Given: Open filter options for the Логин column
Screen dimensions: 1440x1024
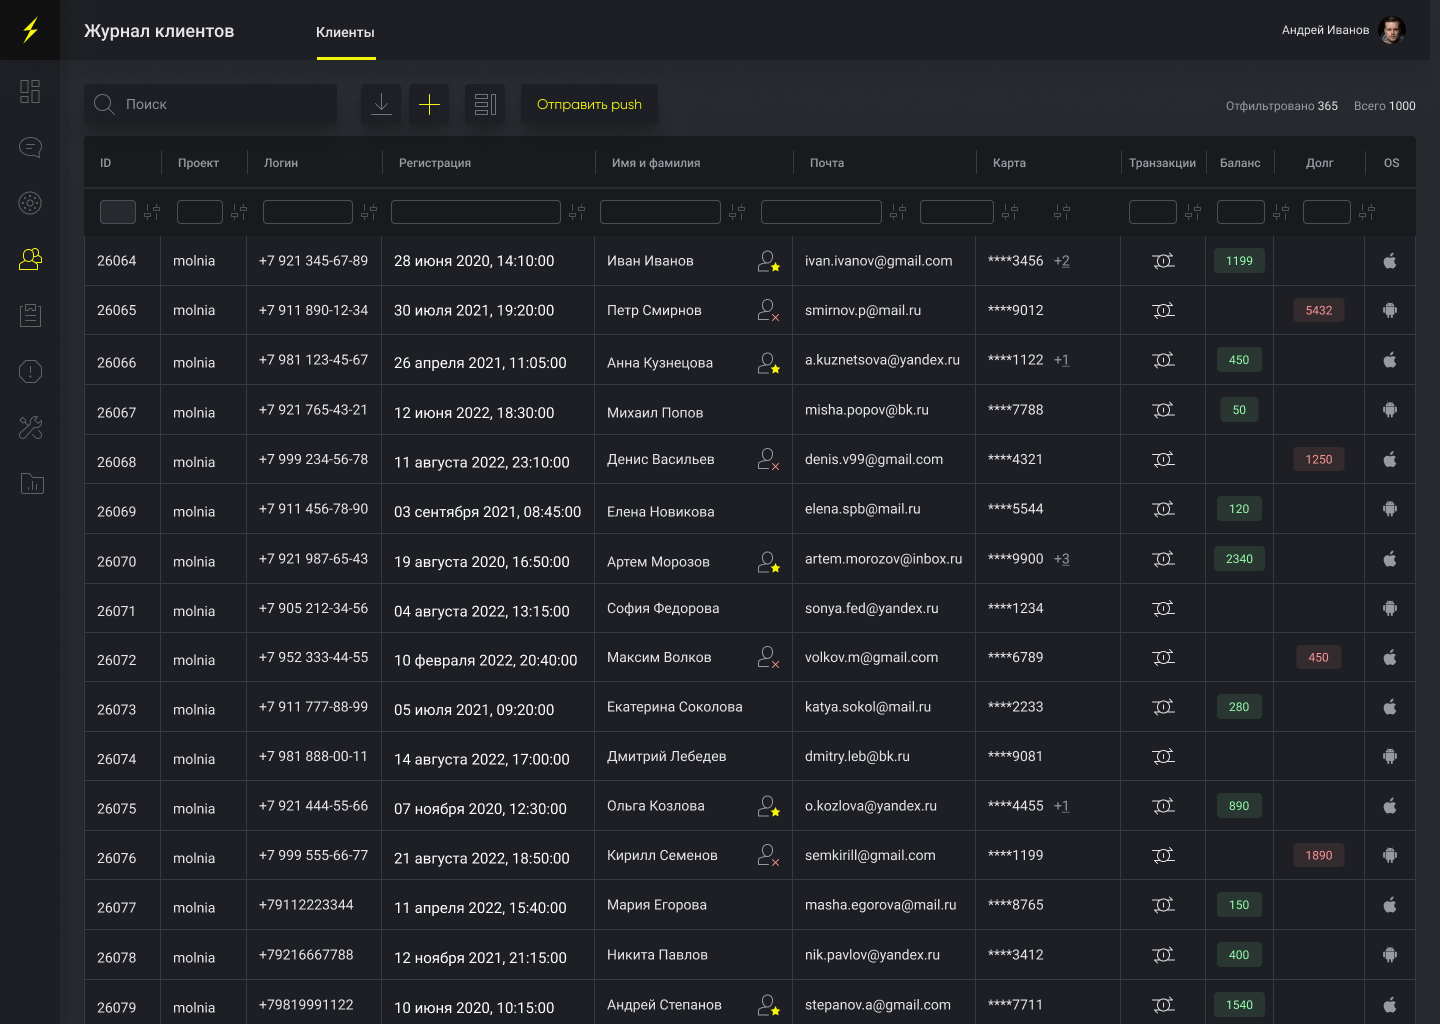Looking at the screenshot, I should (x=369, y=212).
